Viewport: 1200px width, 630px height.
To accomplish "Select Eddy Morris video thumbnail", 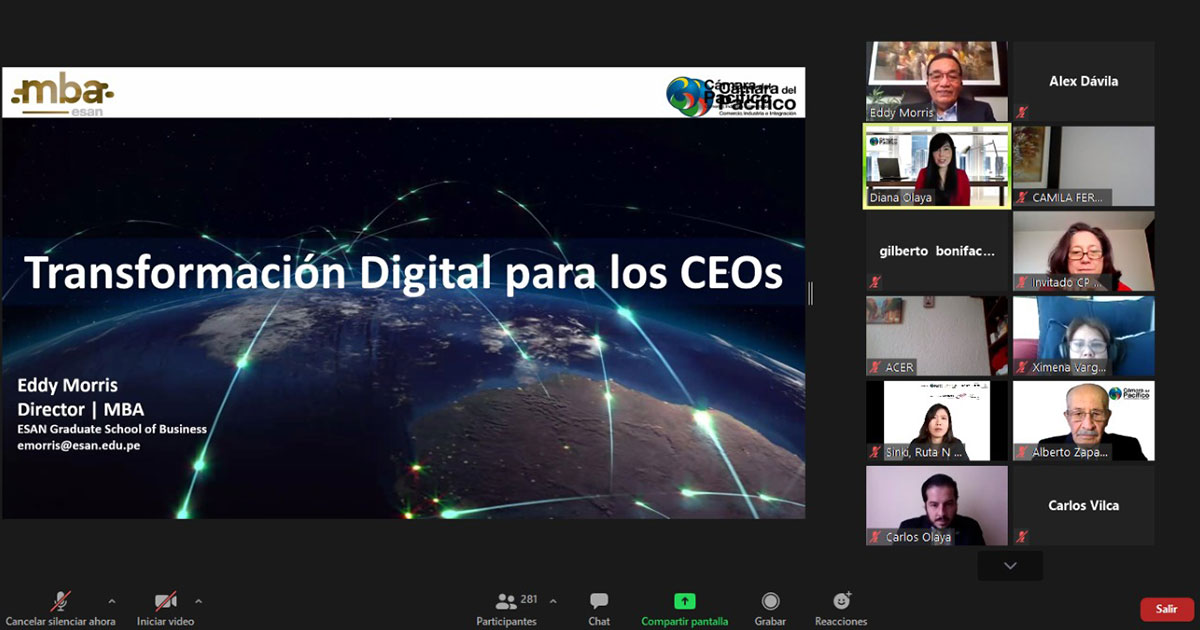I will [x=936, y=81].
